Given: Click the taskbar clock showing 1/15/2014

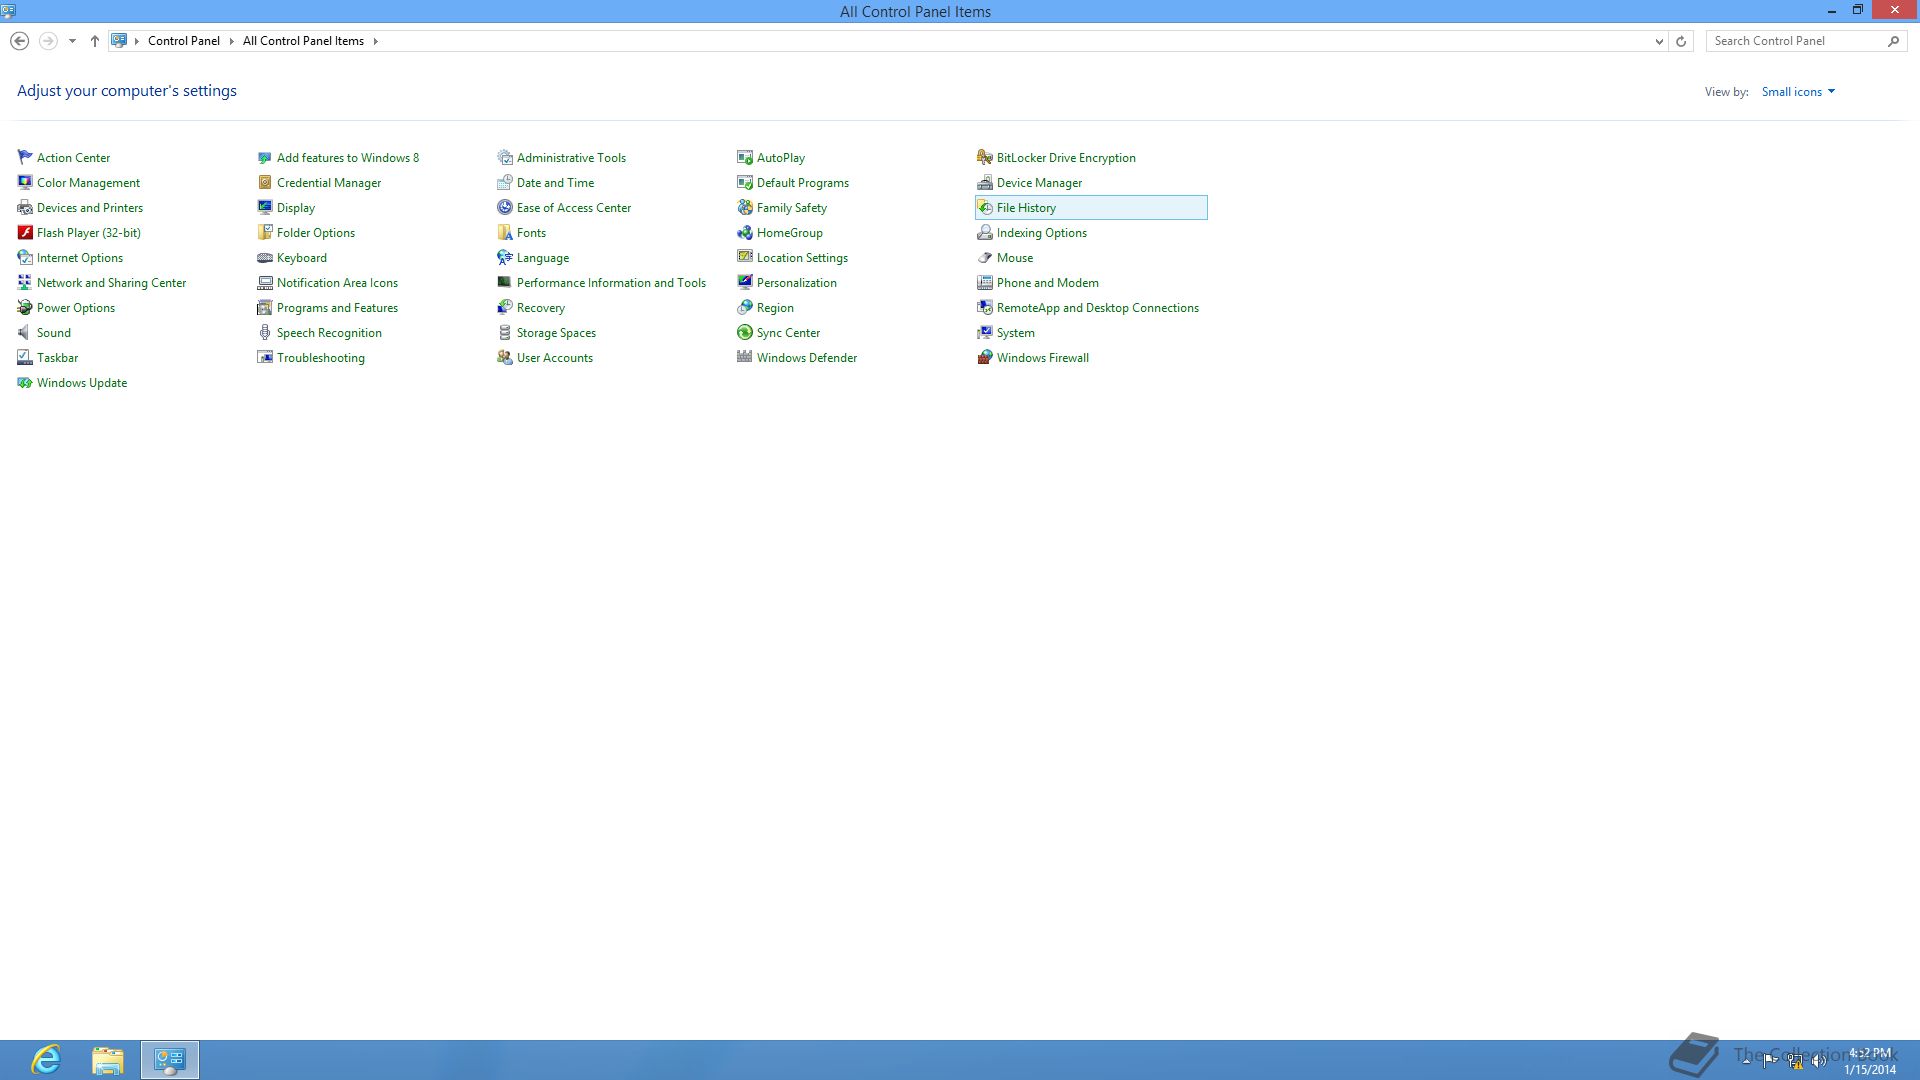Looking at the screenshot, I should (1870, 1061).
